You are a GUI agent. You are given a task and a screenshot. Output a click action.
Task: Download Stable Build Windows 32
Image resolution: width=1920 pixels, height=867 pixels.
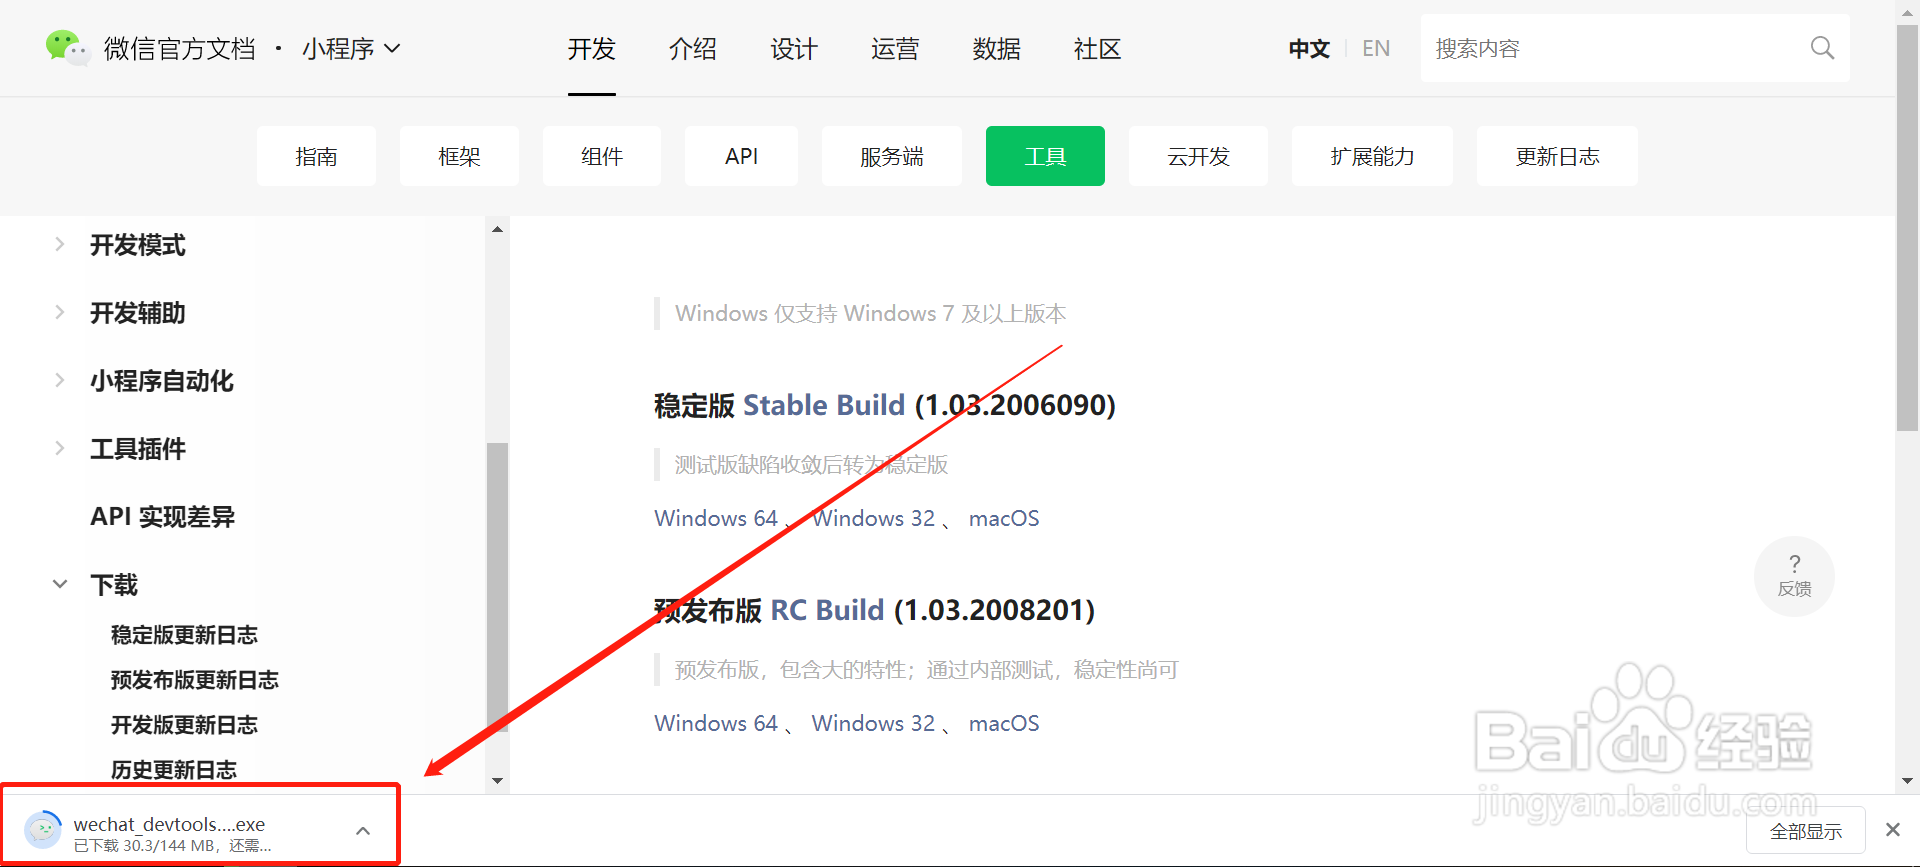tap(873, 518)
